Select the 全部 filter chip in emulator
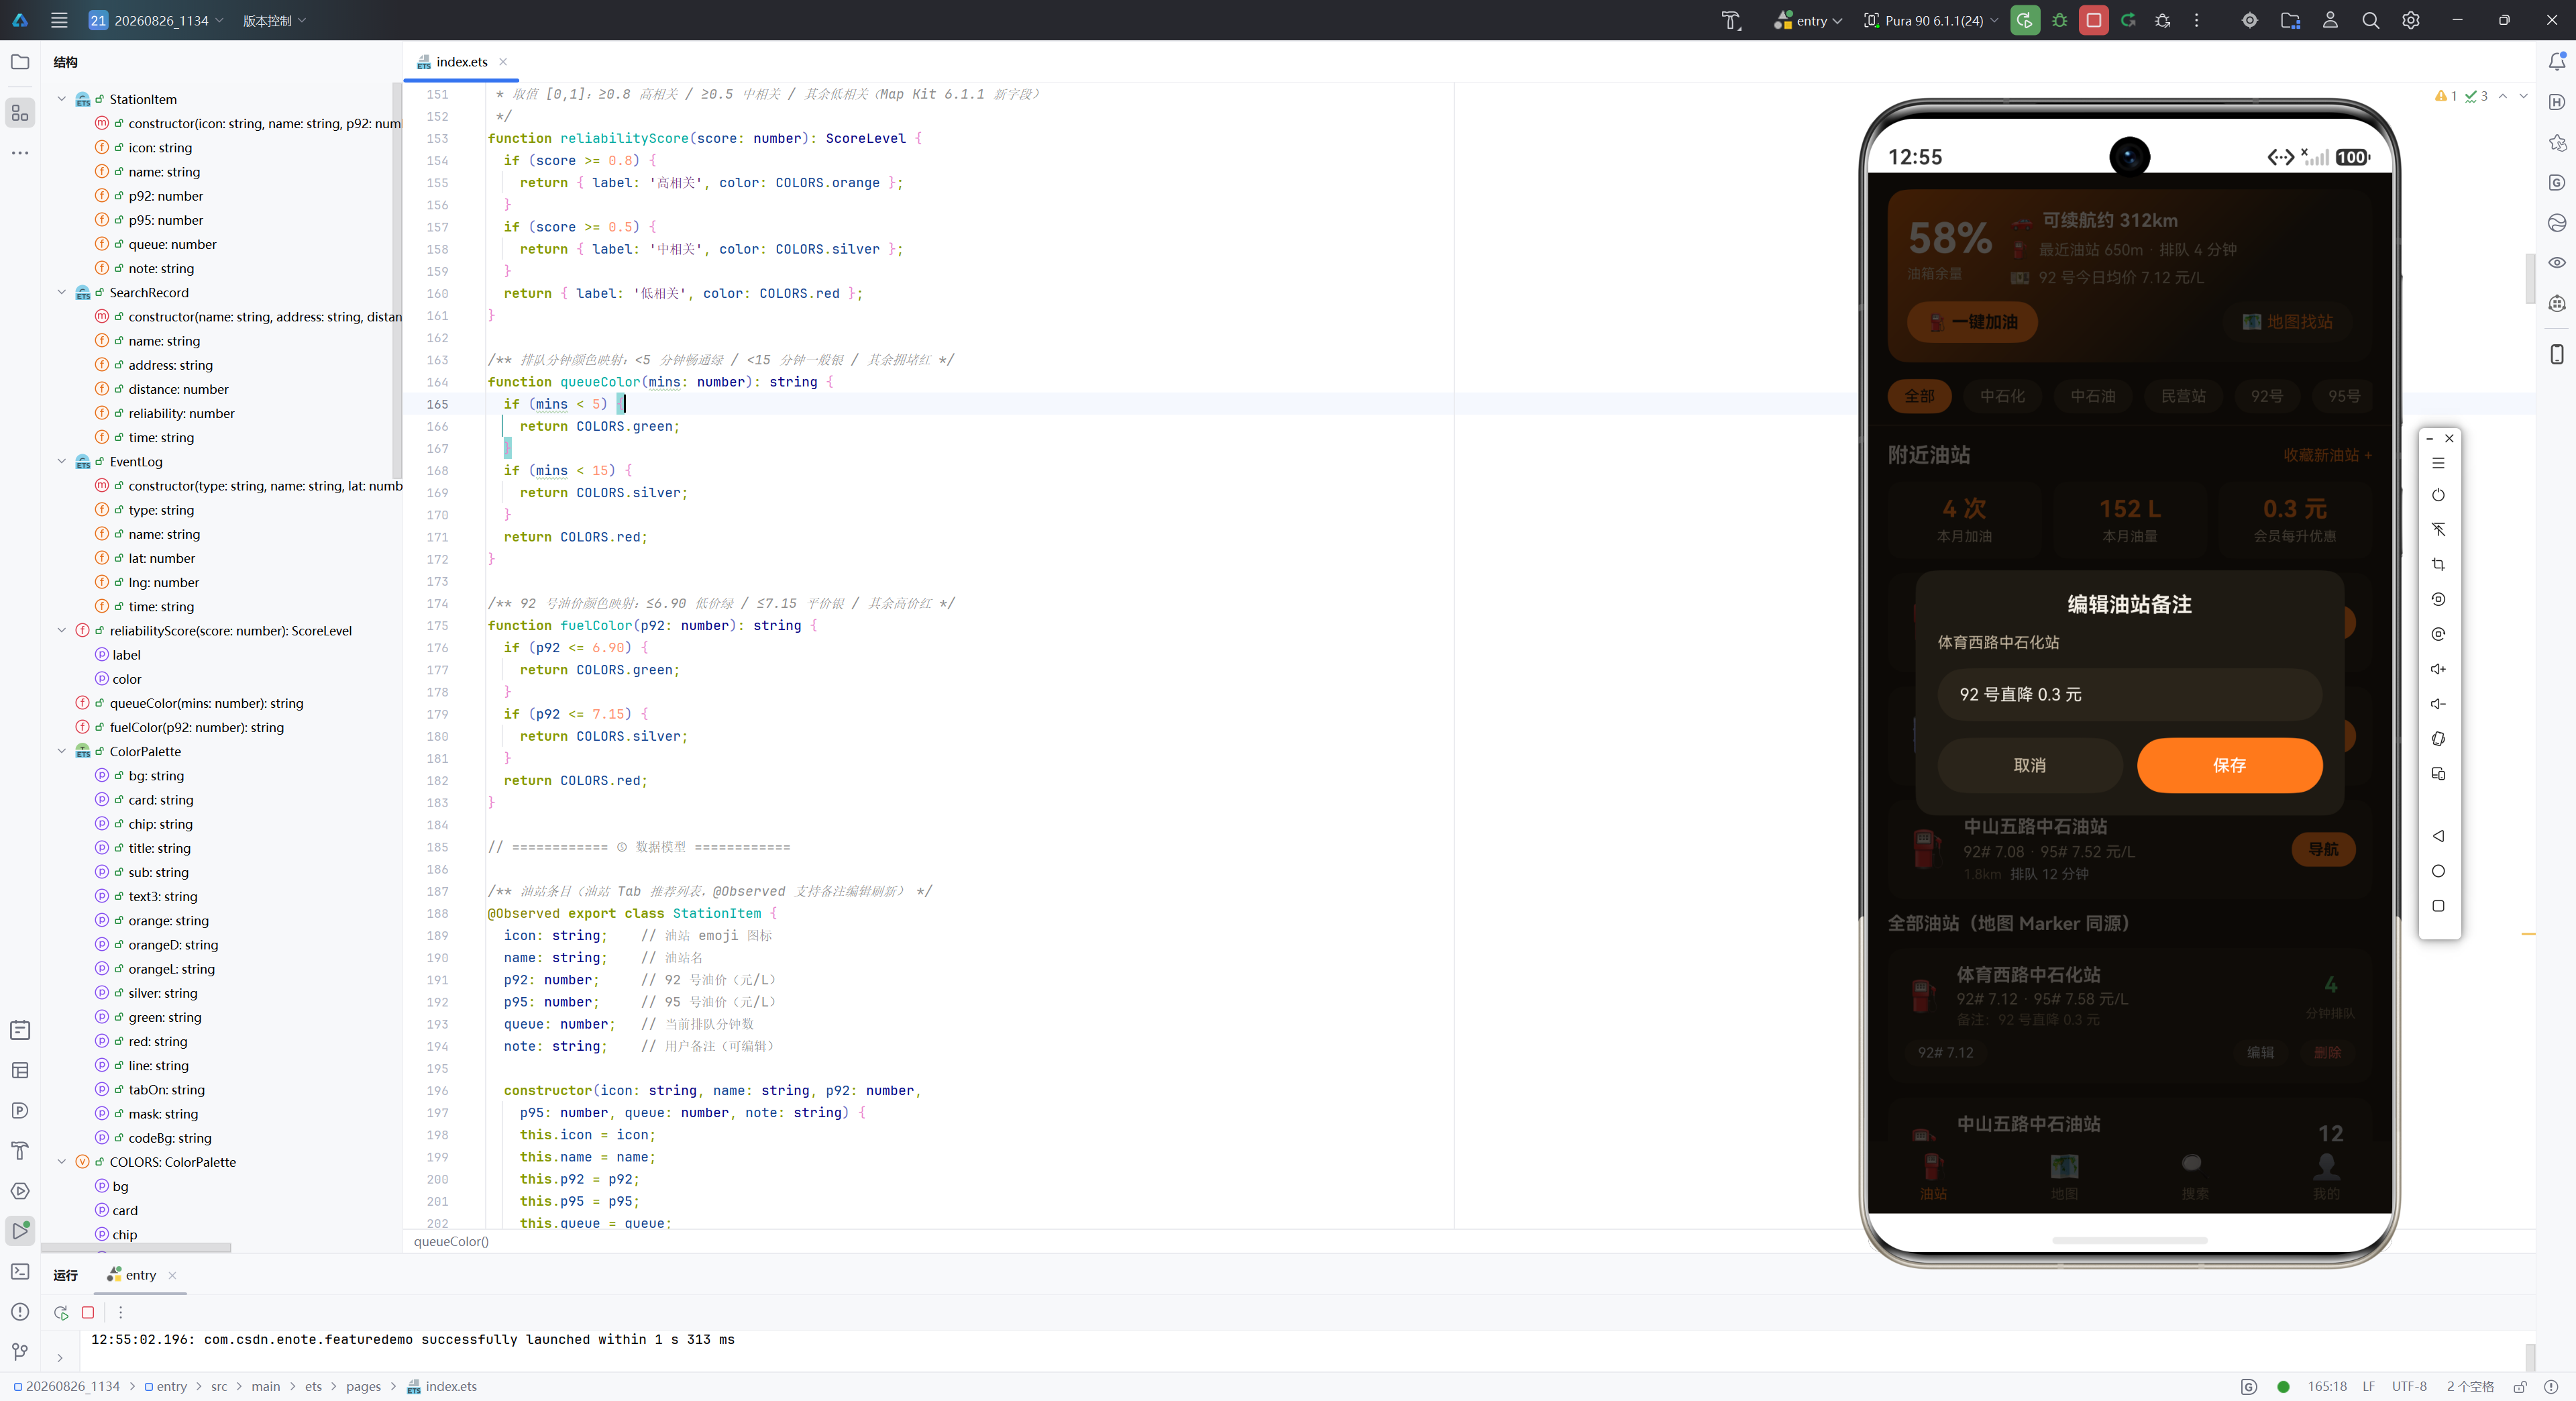This screenshot has width=2576, height=1401. (x=1918, y=396)
